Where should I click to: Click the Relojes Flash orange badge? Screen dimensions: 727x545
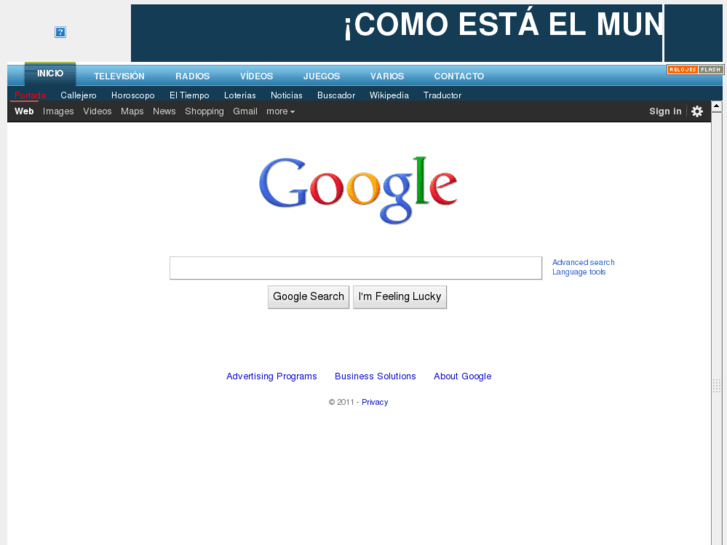[695, 70]
